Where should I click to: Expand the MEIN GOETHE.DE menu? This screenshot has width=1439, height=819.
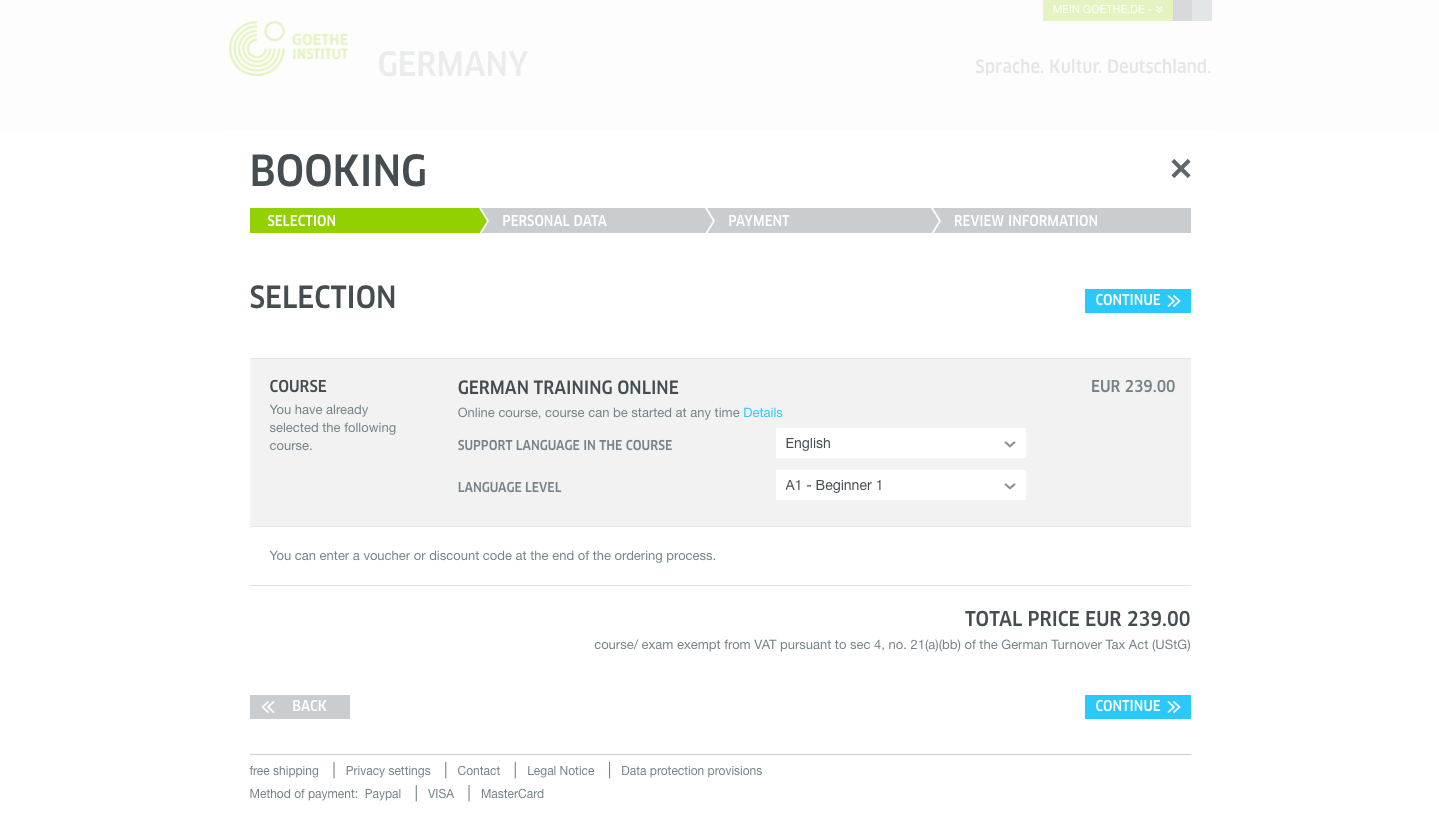(1107, 10)
